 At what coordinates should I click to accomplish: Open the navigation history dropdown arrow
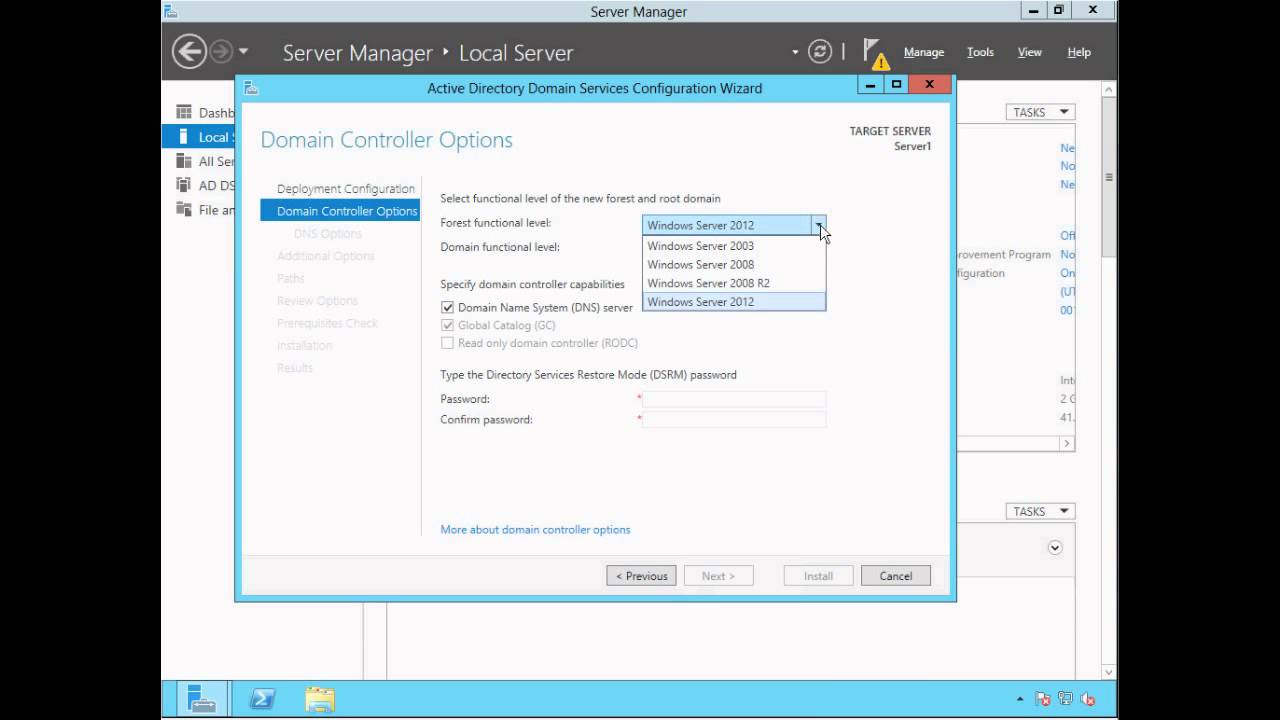(243, 51)
